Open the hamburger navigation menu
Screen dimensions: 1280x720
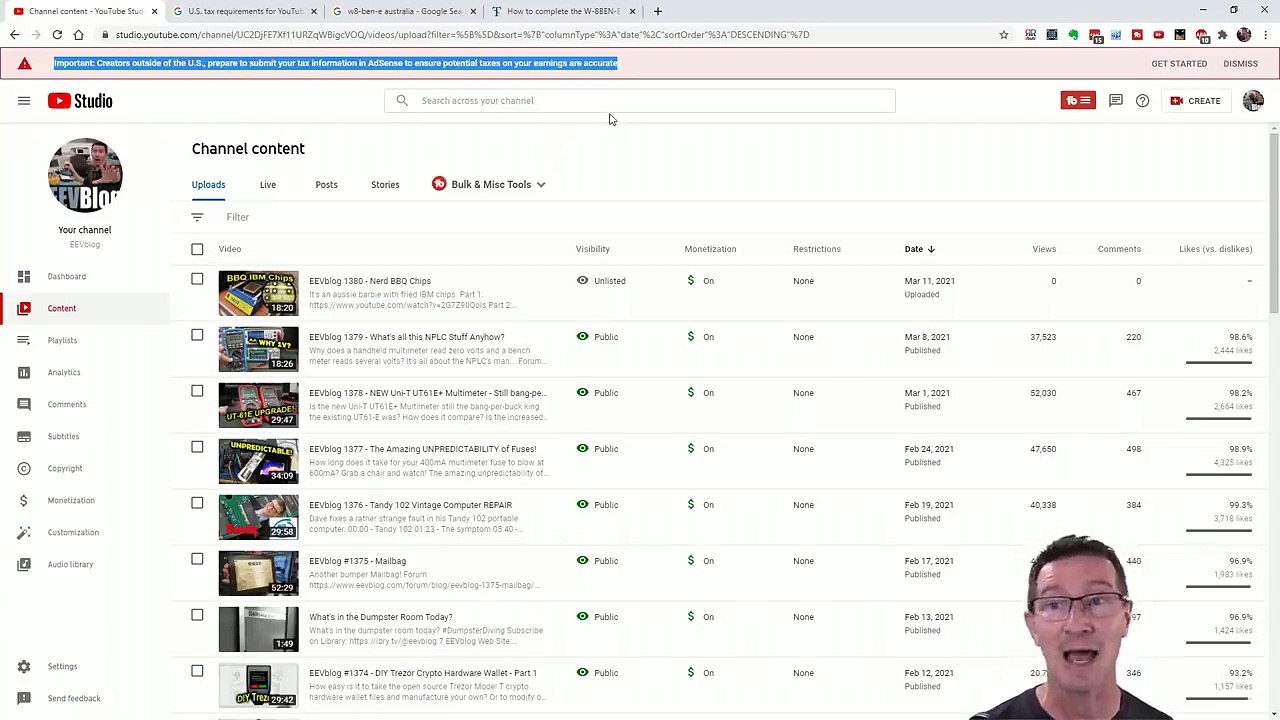24,101
